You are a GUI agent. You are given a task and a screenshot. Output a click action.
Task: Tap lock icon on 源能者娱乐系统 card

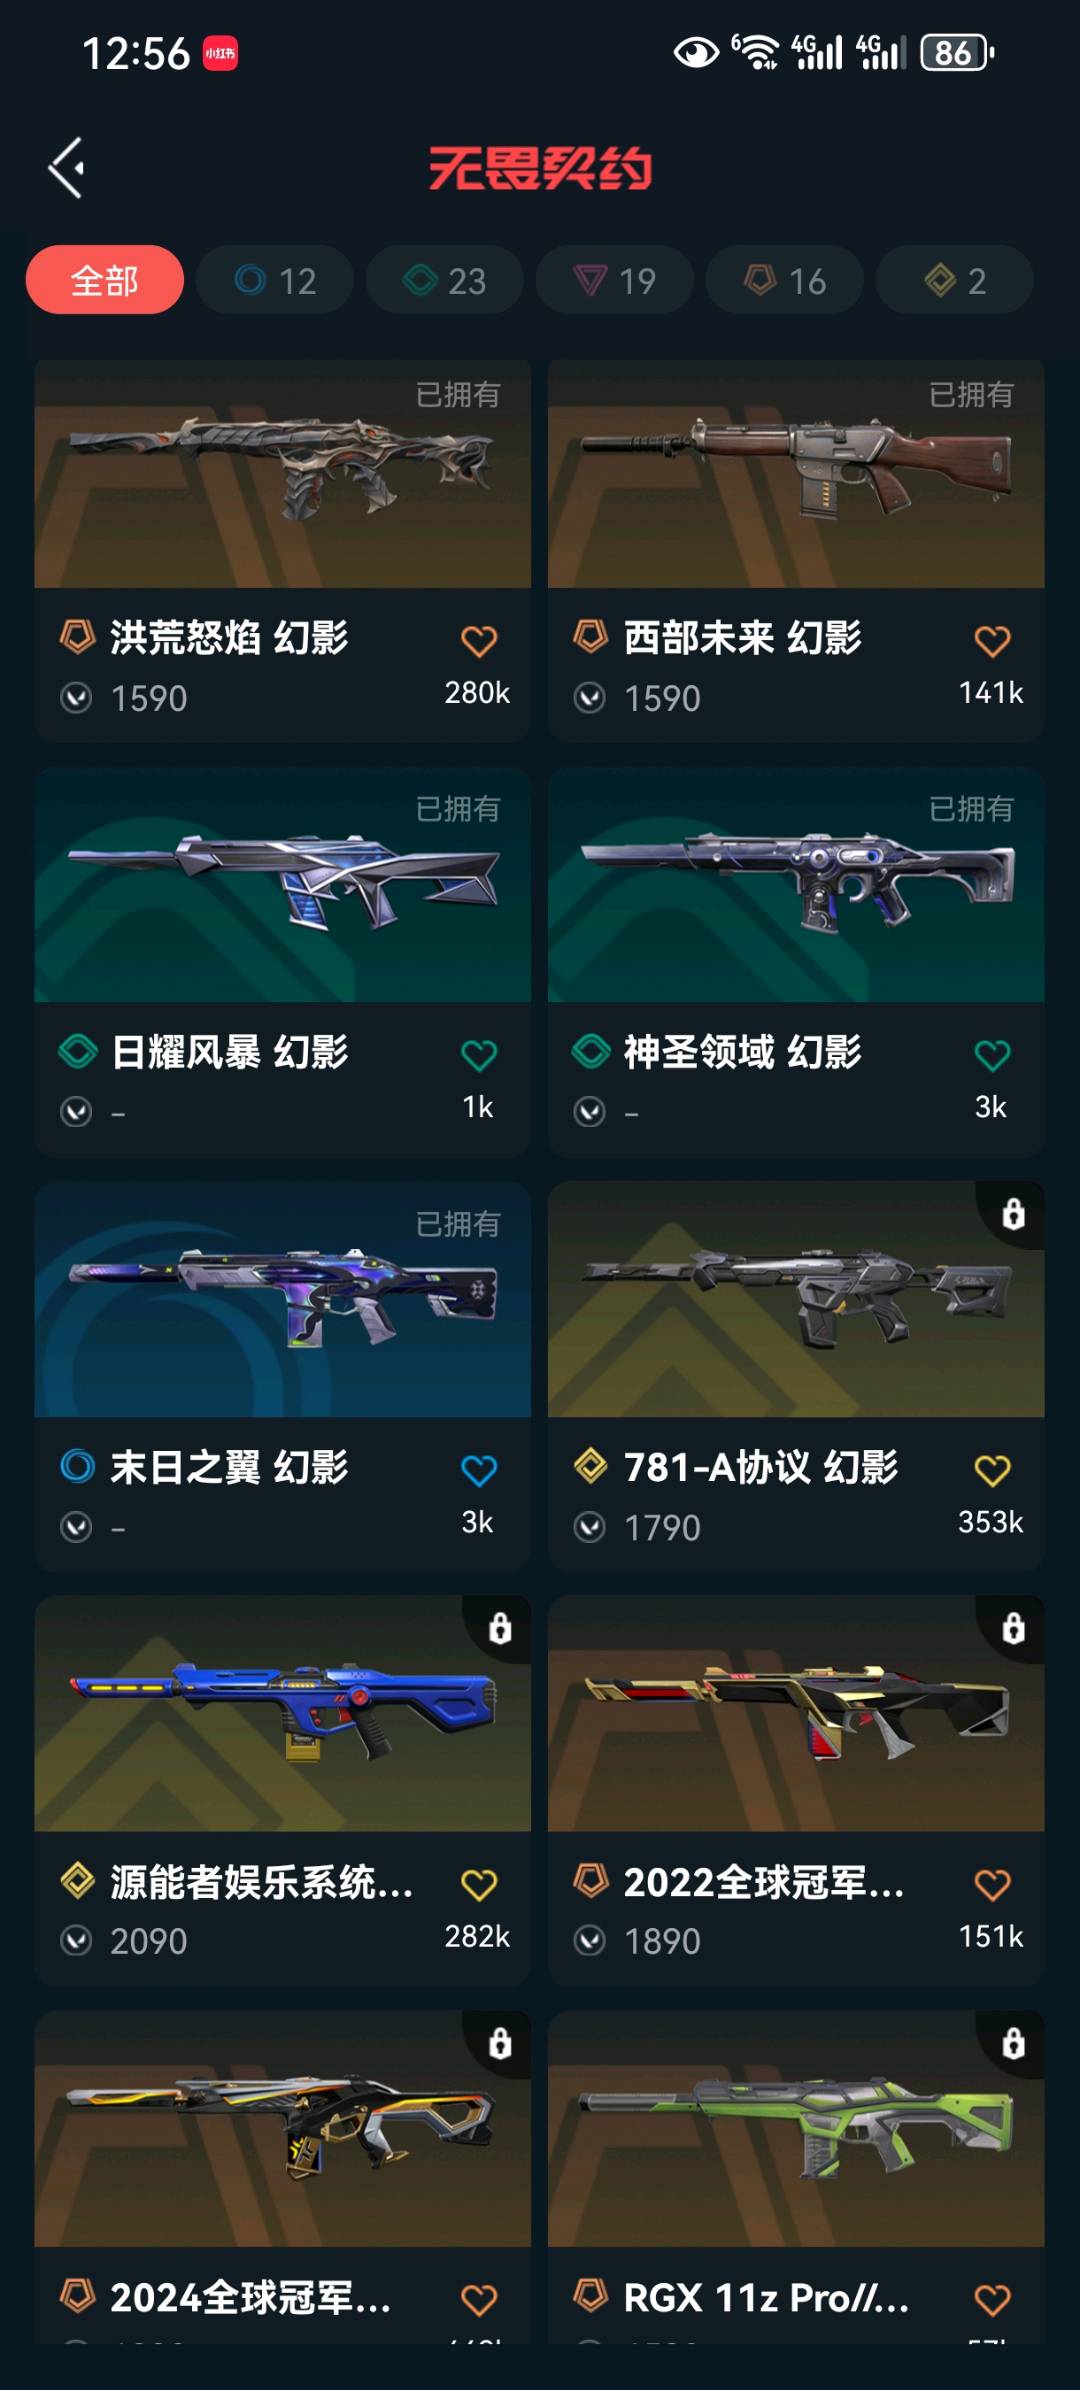pyautogui.click(x=500, y=1628)
